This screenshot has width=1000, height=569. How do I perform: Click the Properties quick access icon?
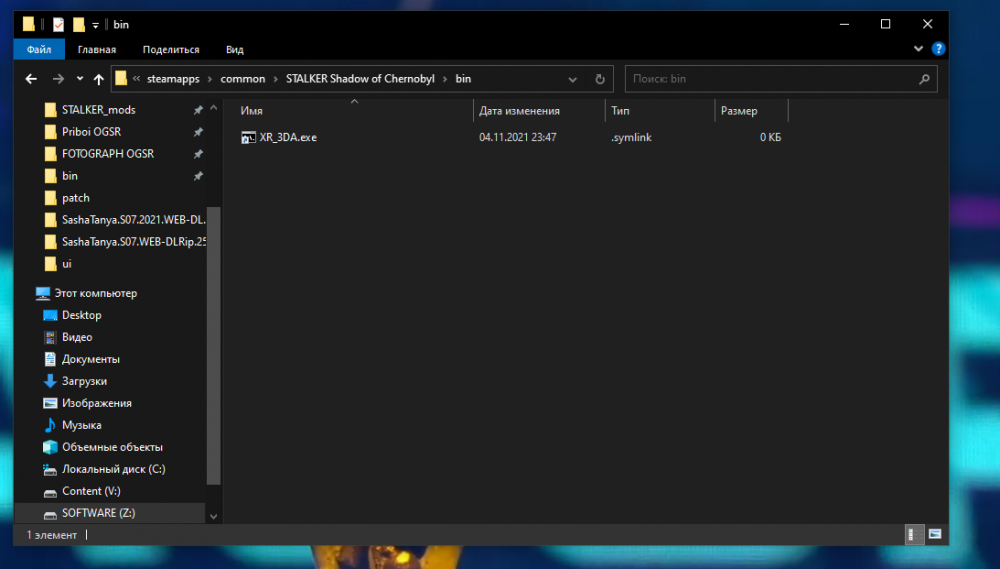[58, 24]
